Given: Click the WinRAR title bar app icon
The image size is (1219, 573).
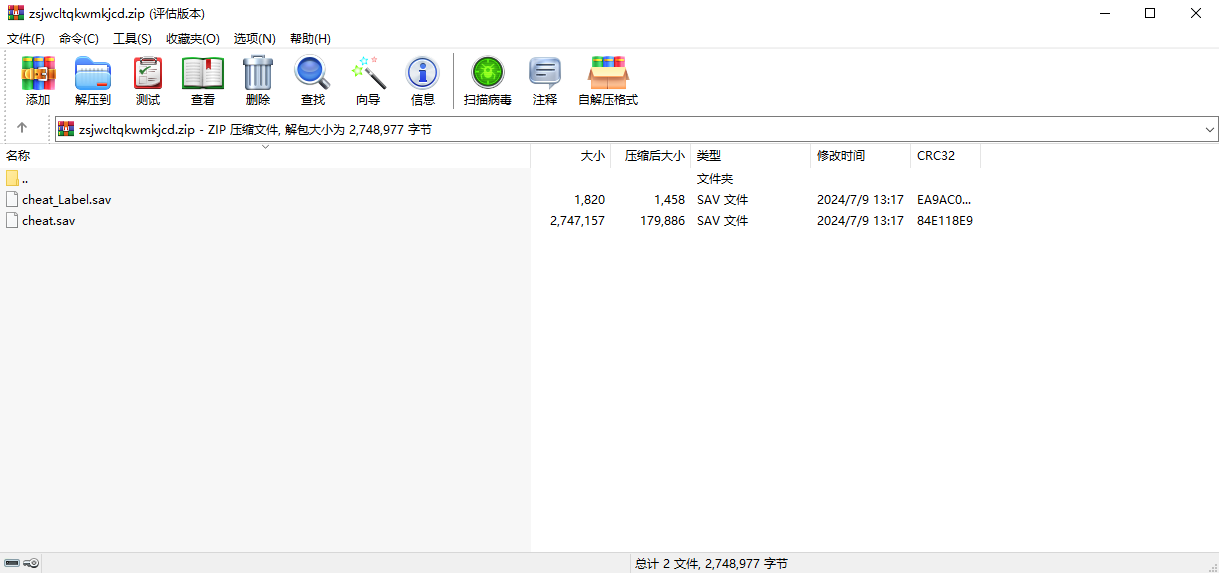Looking at the screenshot, I should click(x=16, y=13).
